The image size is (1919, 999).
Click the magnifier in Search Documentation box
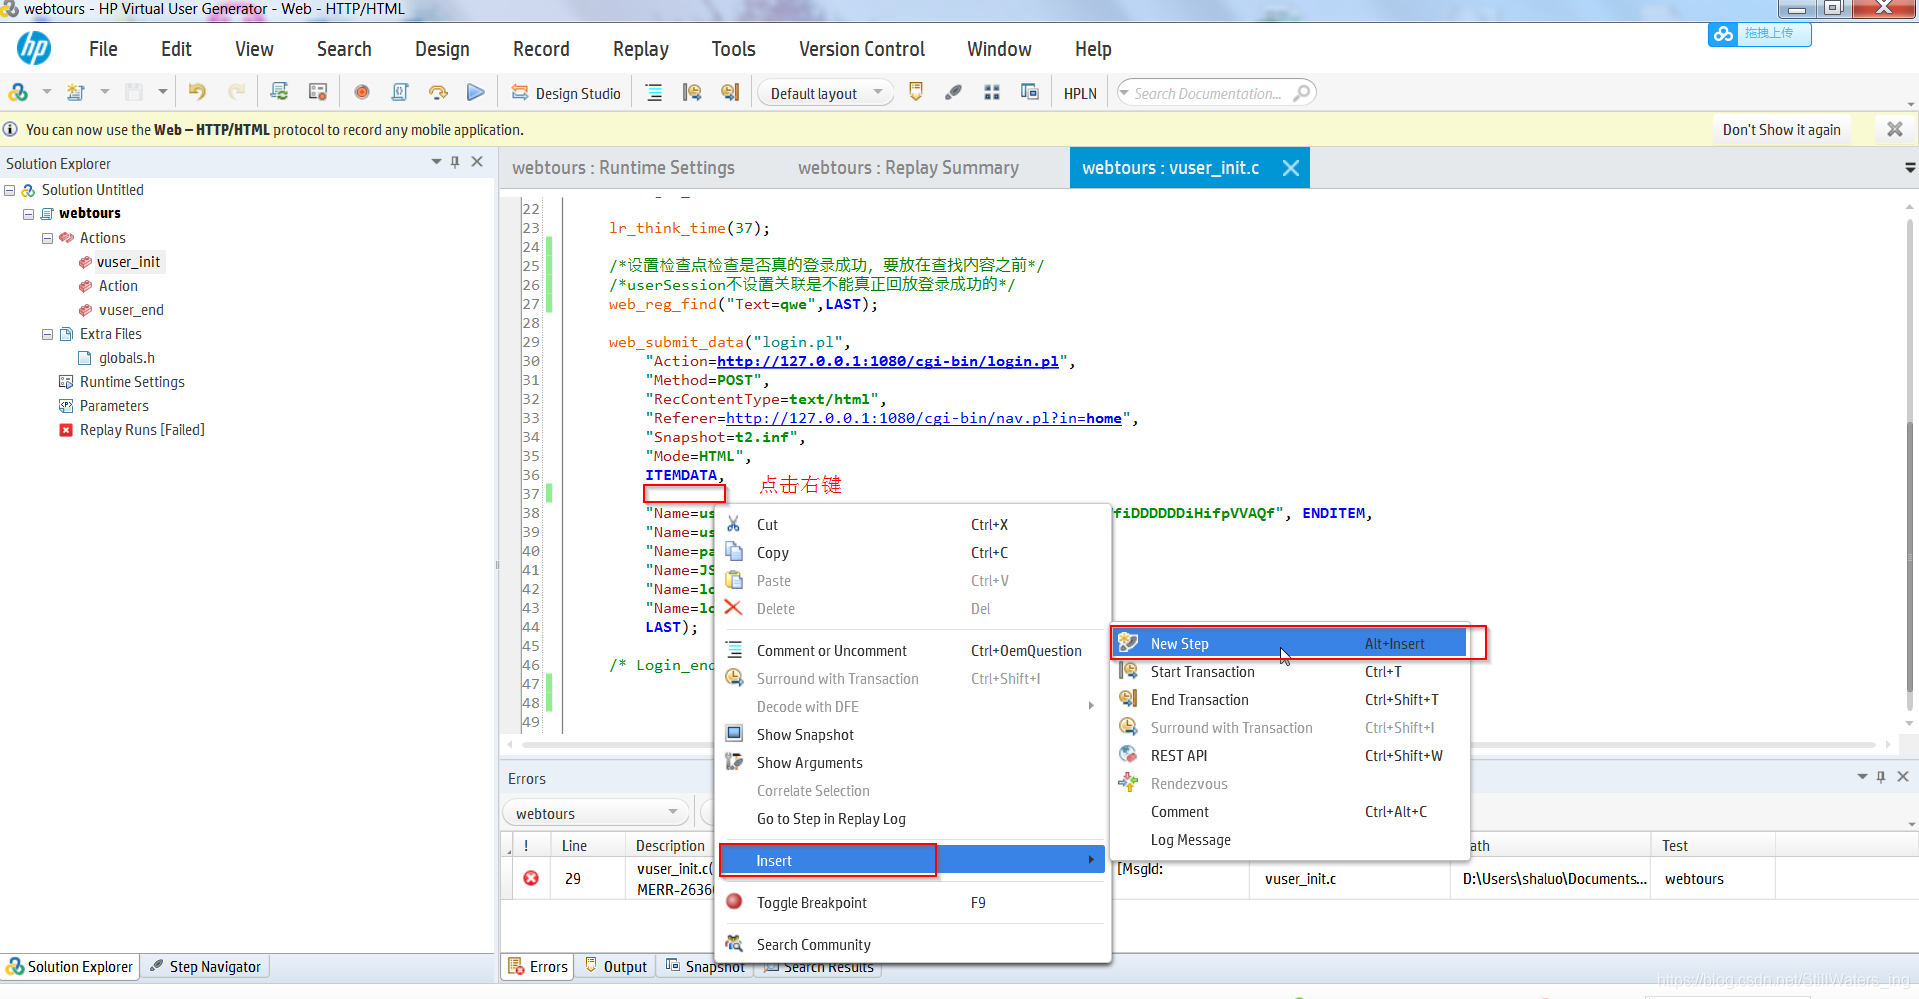coord(1301,93)
